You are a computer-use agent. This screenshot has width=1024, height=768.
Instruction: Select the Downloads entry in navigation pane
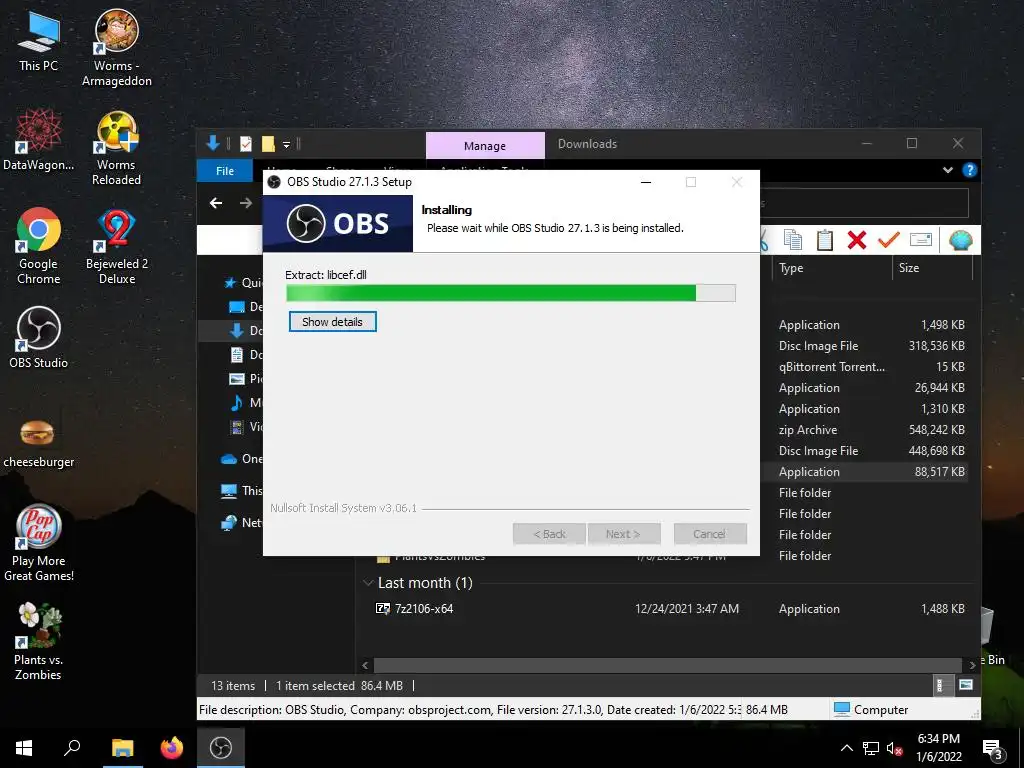pyautogui.click(x=246, y=330)
